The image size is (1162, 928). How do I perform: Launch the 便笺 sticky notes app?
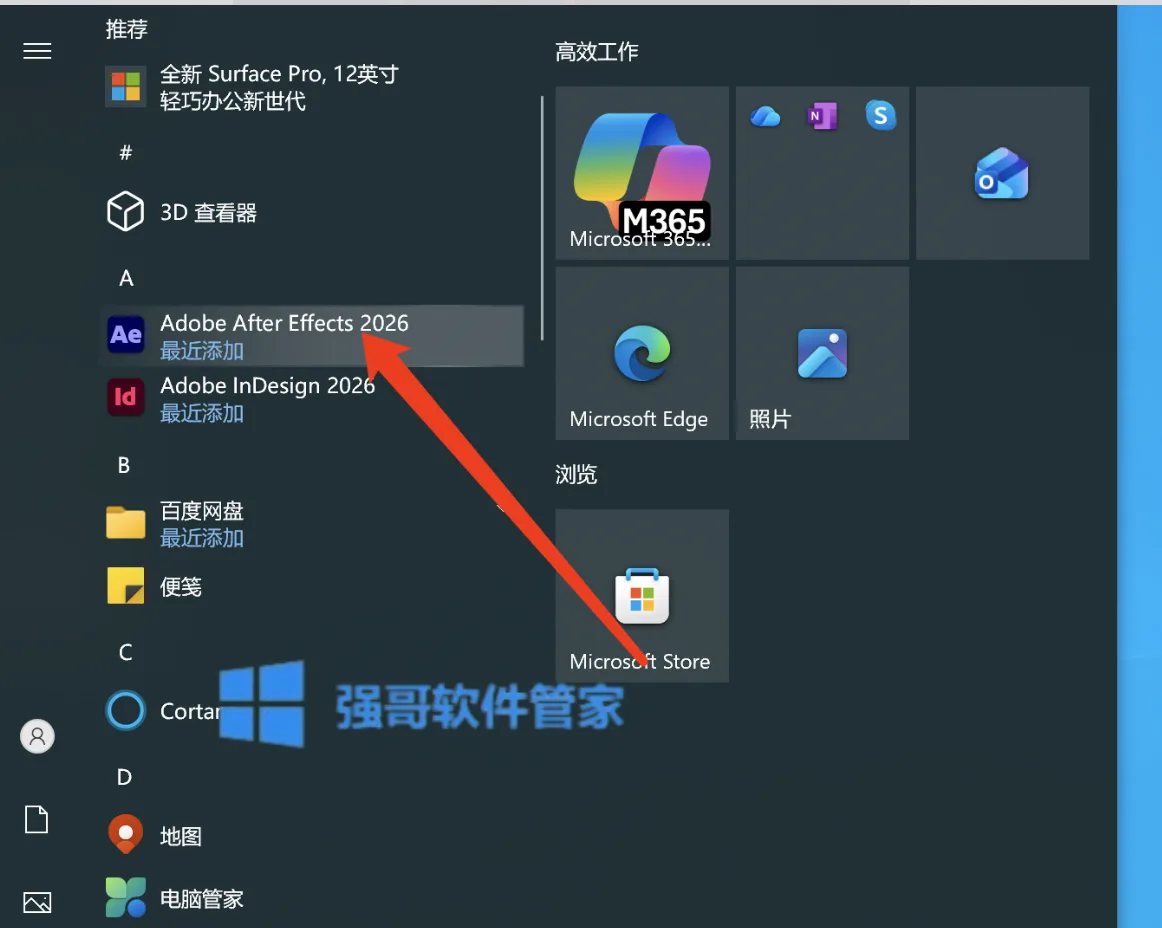tap(311, 586)
